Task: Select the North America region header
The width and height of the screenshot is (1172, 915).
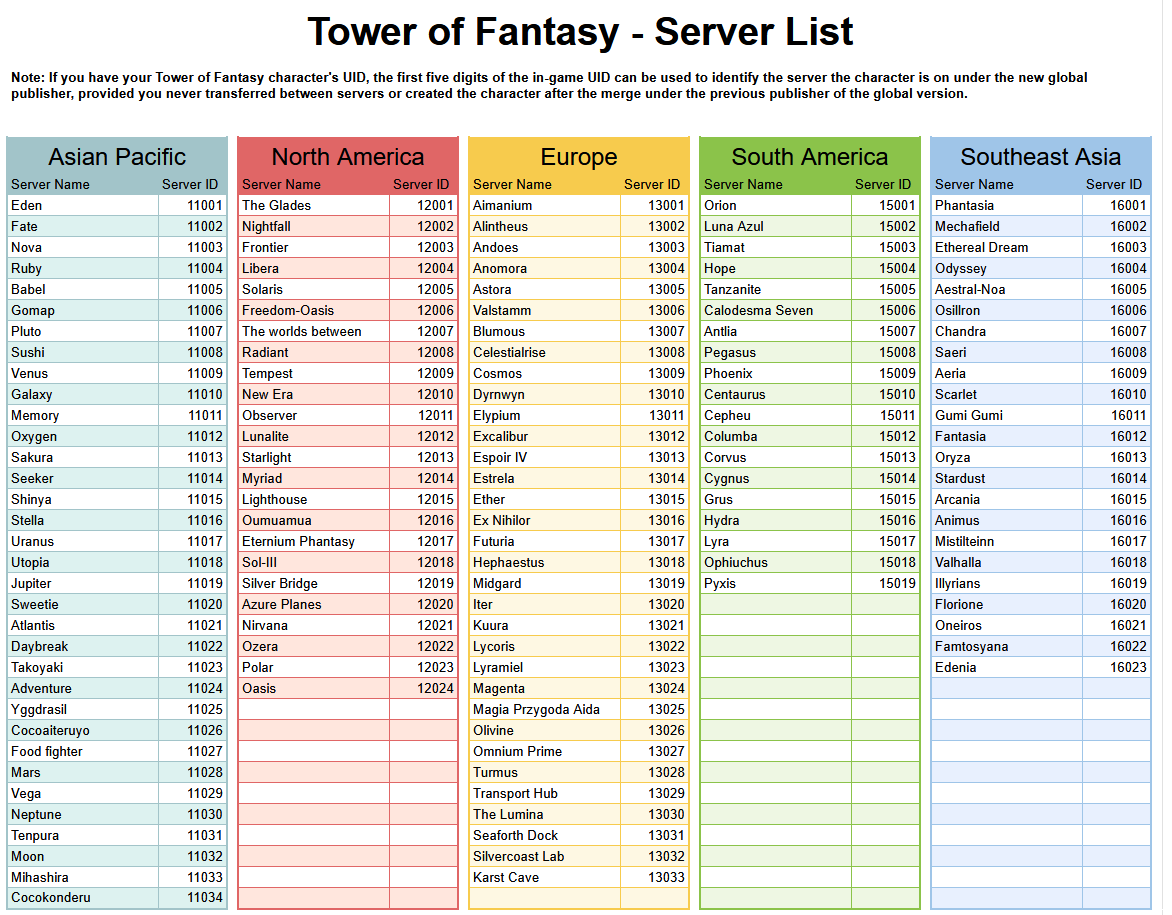Action: coord(348,157)
